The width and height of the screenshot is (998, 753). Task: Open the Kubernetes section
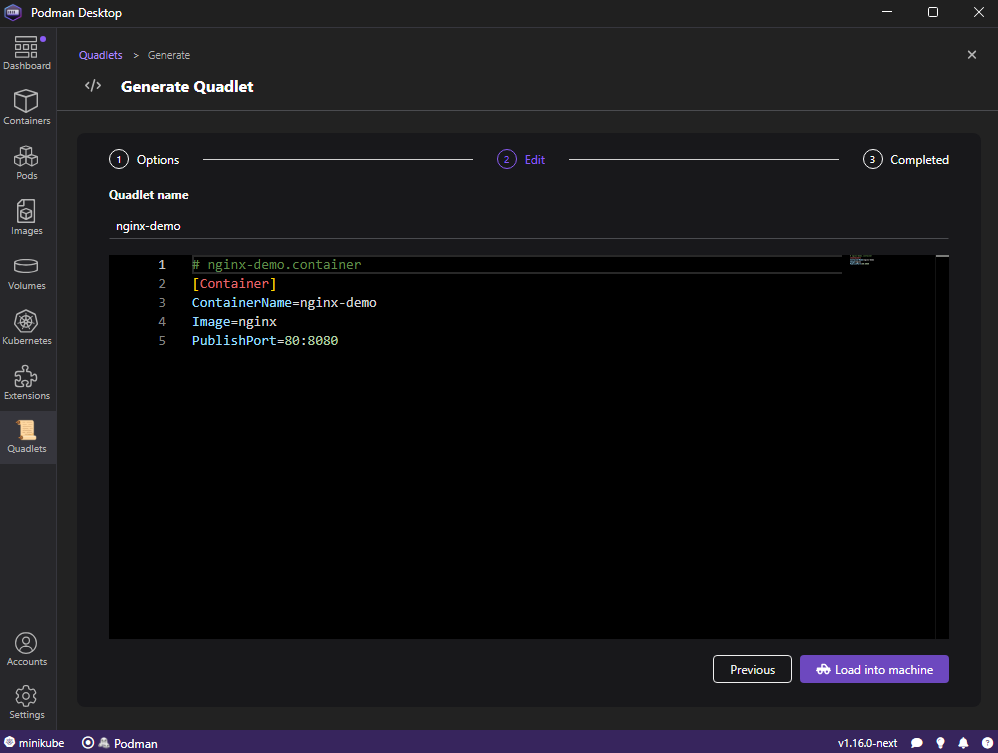(27, 327)
